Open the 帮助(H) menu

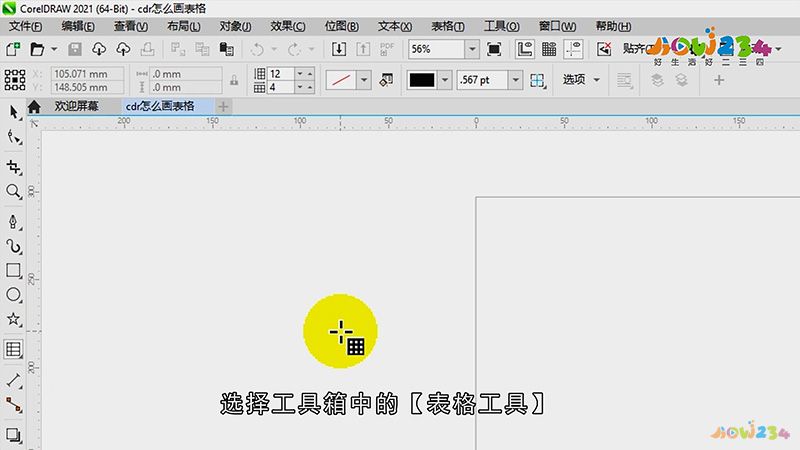coord(613,26)
